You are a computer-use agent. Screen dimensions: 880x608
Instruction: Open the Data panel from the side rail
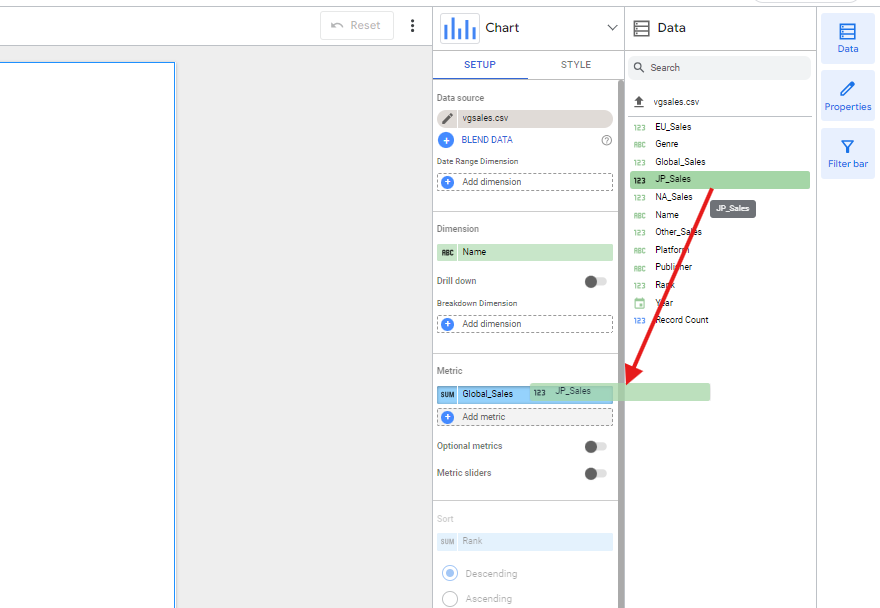847,38
